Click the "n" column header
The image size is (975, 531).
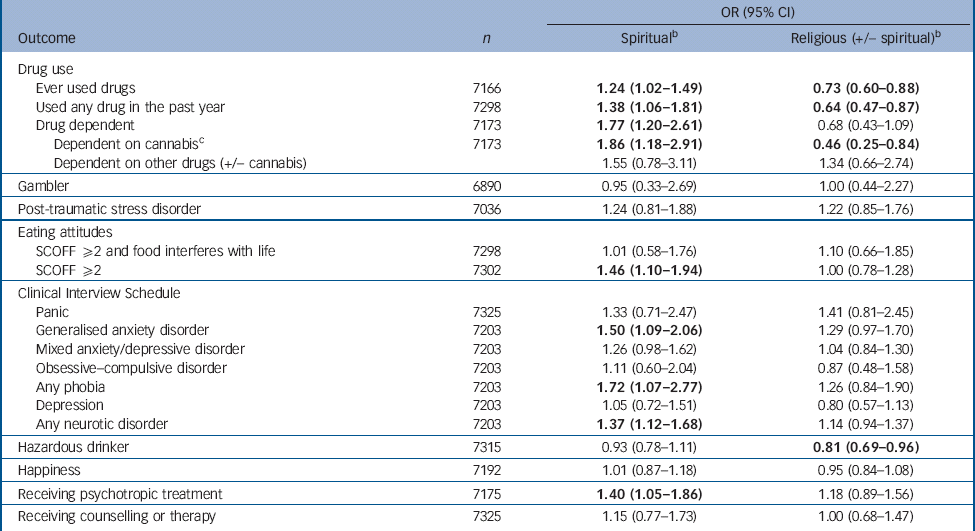486,38
